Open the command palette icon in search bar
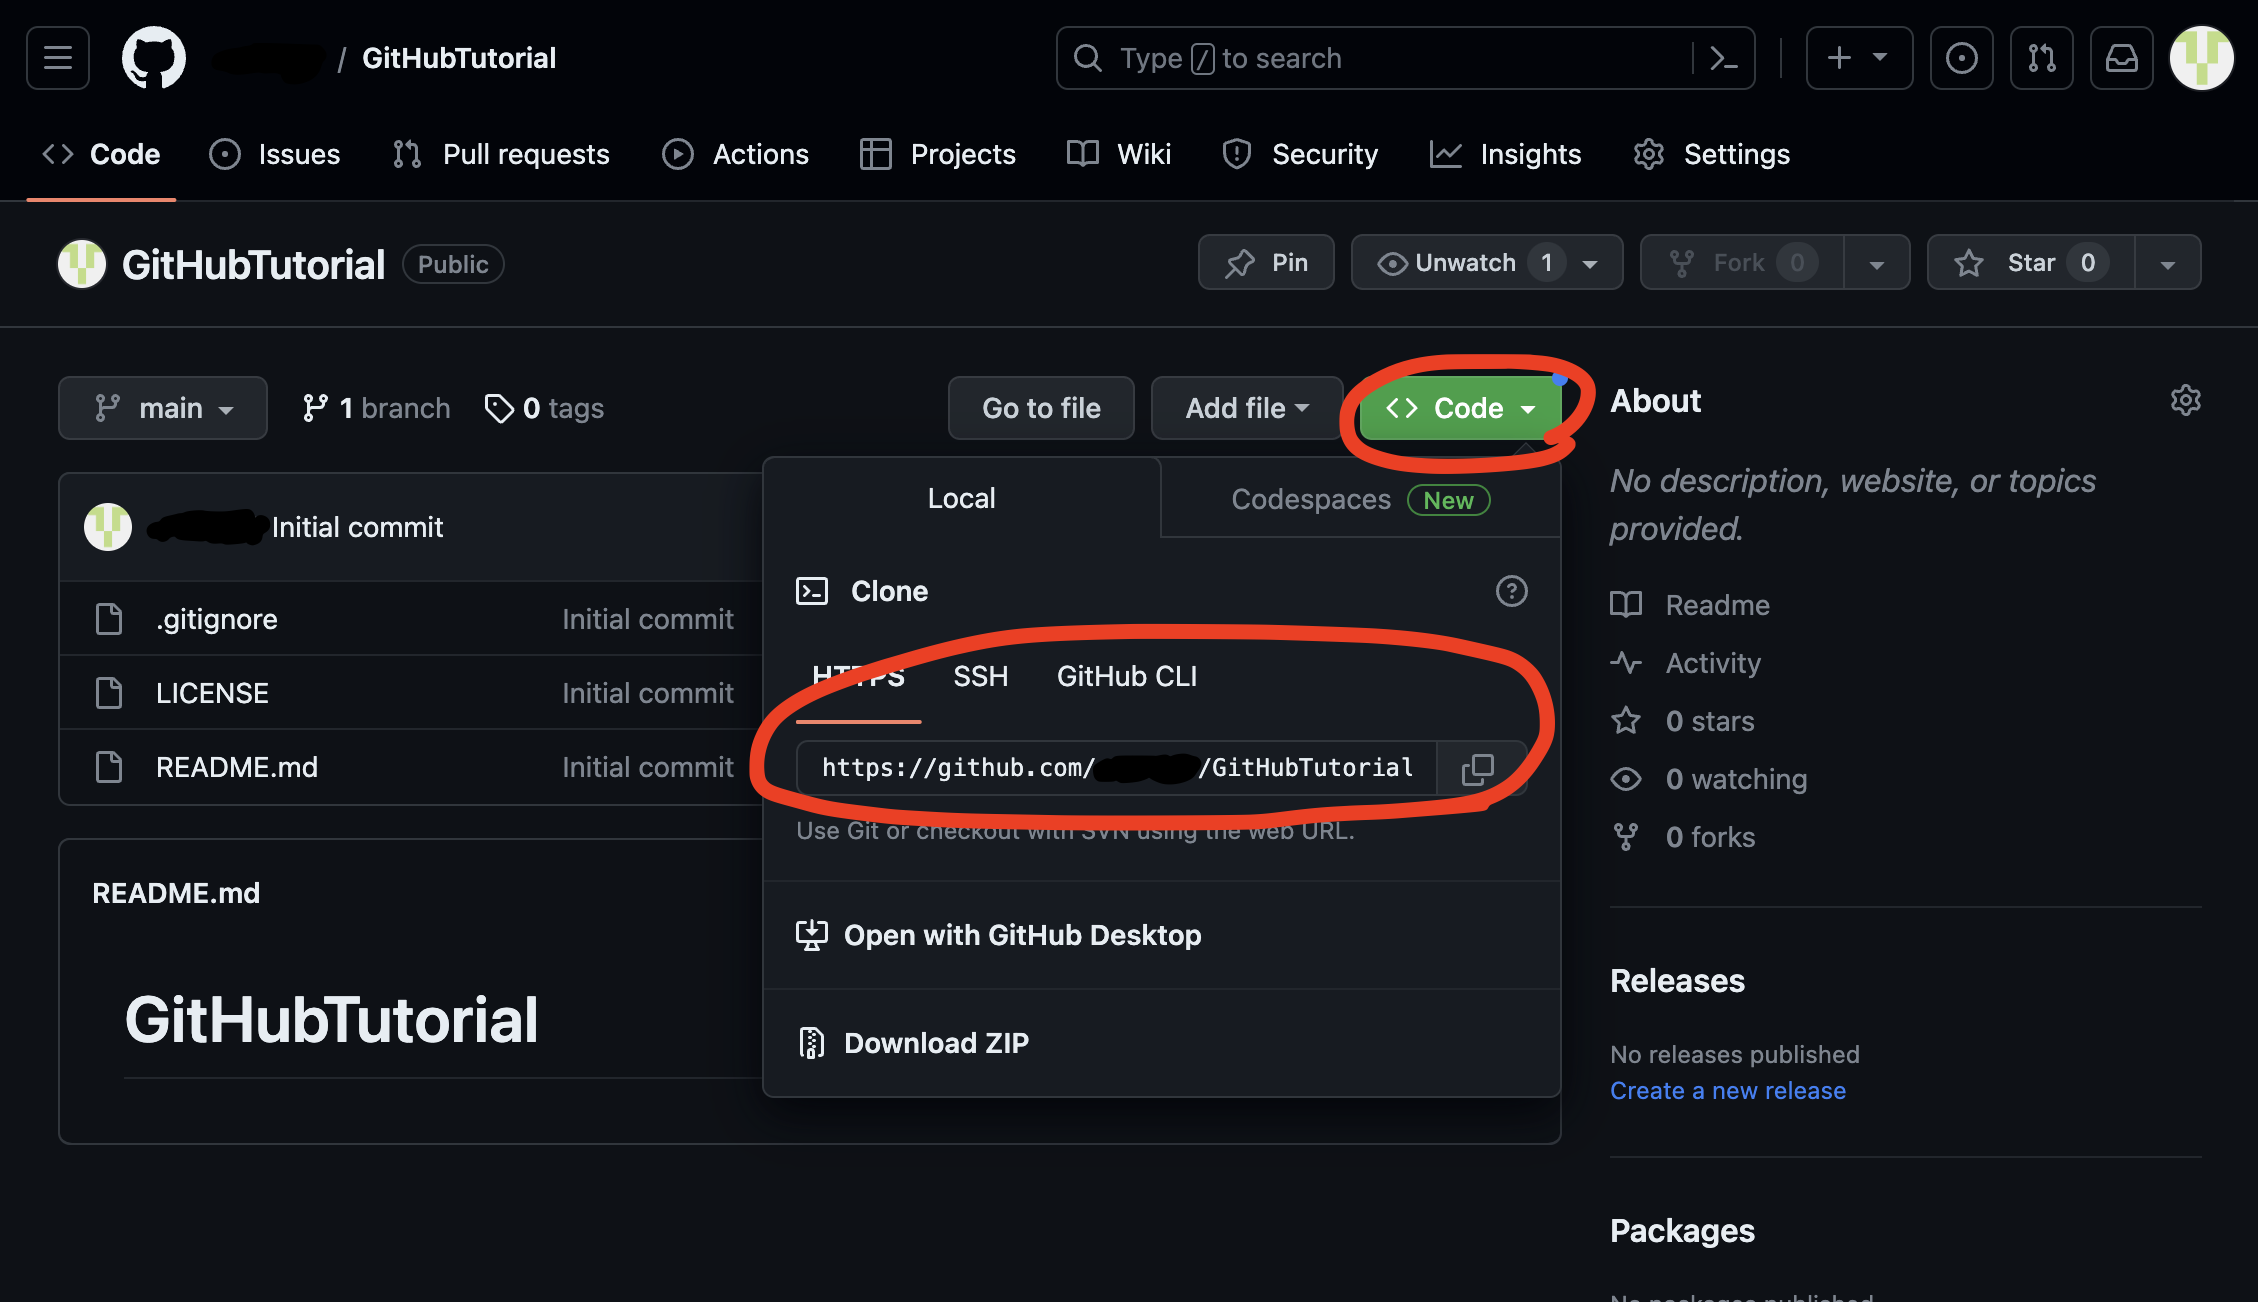 [1723, 58]
